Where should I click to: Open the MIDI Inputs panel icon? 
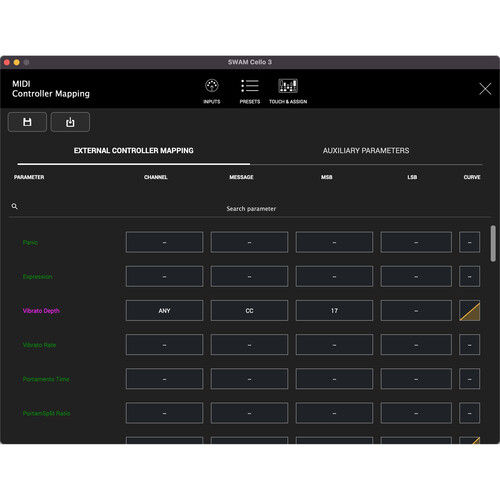pyautogui.click(x=212, y=86)
